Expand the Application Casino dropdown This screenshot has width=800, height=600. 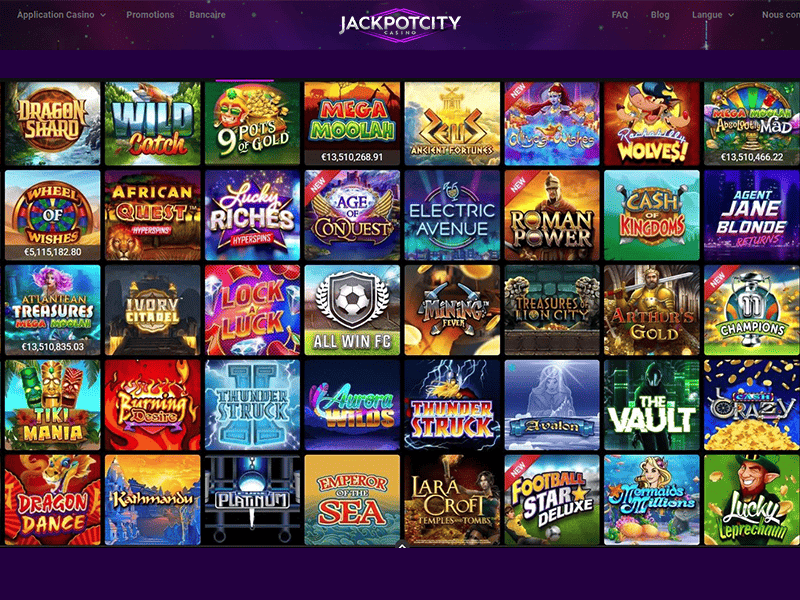tap(62, 15)
